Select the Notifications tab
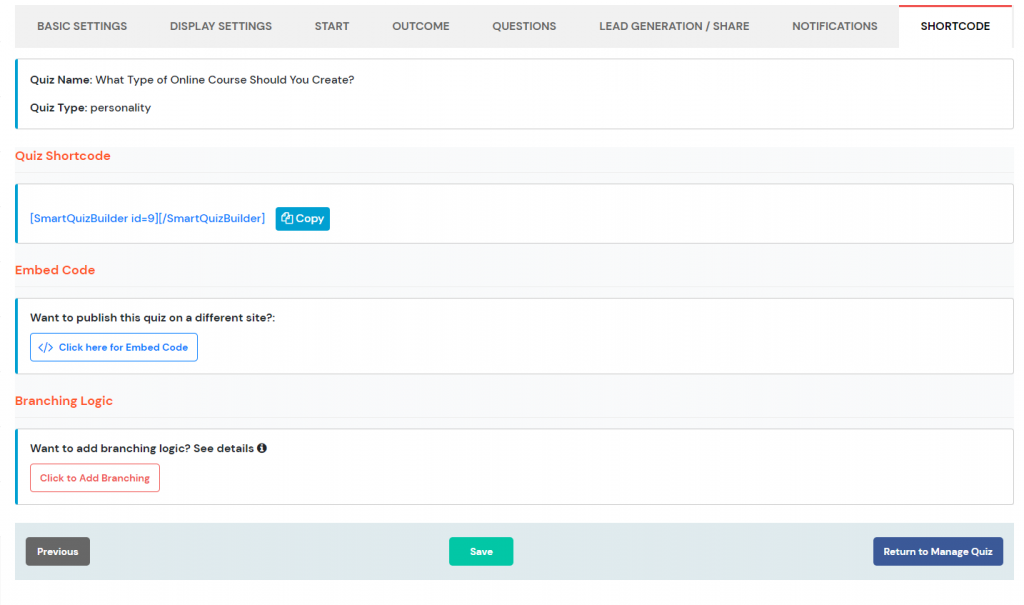This screenshot has width=1024, height=605. [834, 26]
